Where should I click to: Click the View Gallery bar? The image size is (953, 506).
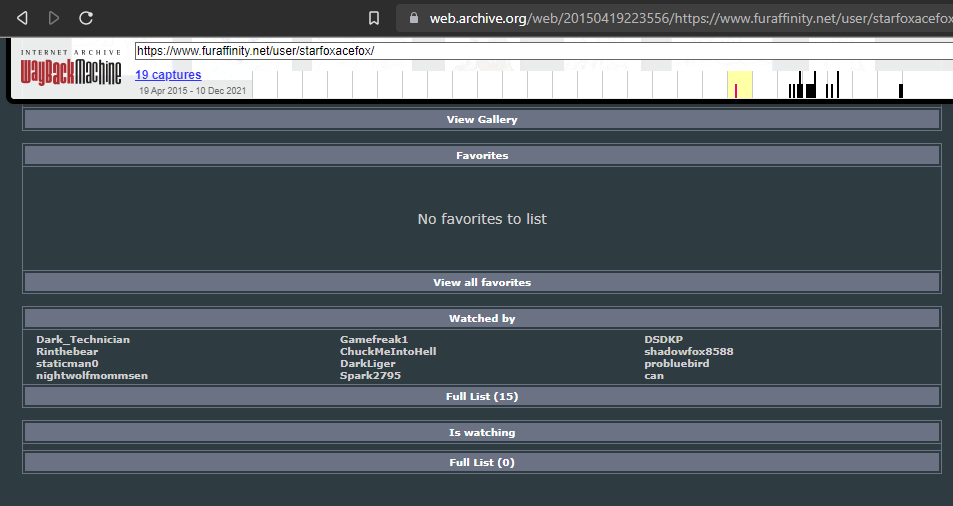[x=482, y=120]
